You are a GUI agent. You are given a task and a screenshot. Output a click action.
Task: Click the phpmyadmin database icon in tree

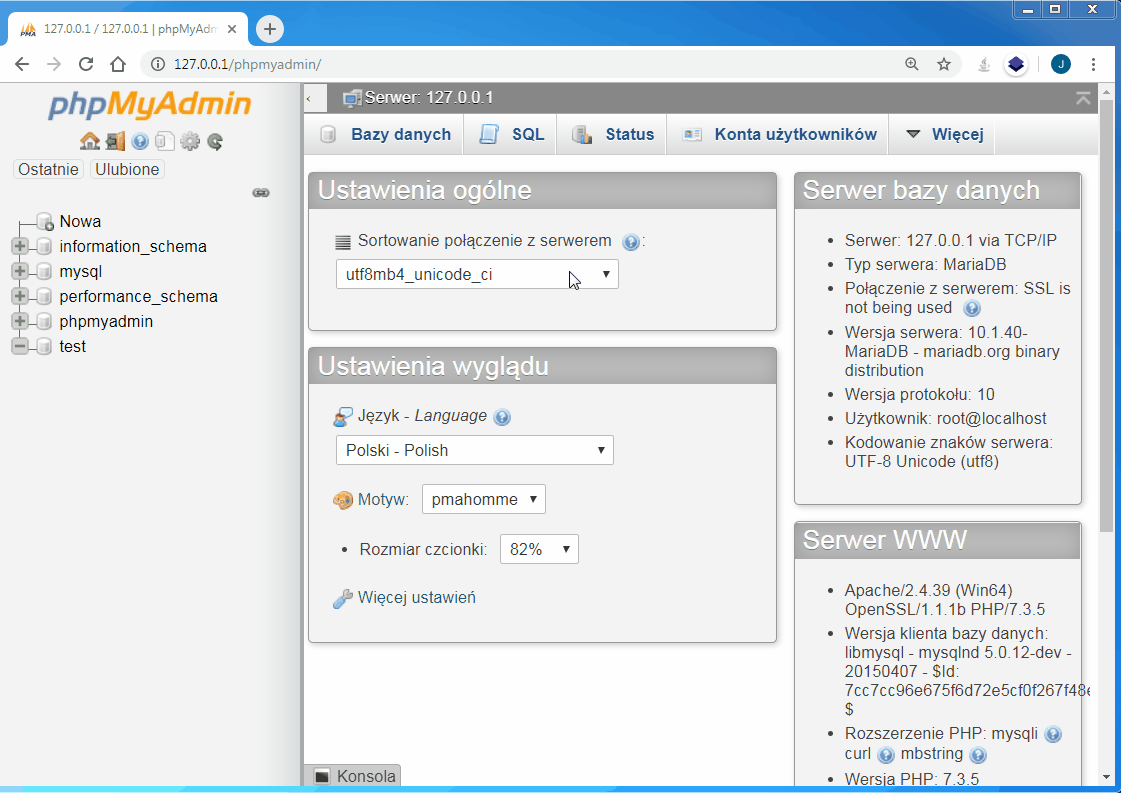(x=44, y=322)
